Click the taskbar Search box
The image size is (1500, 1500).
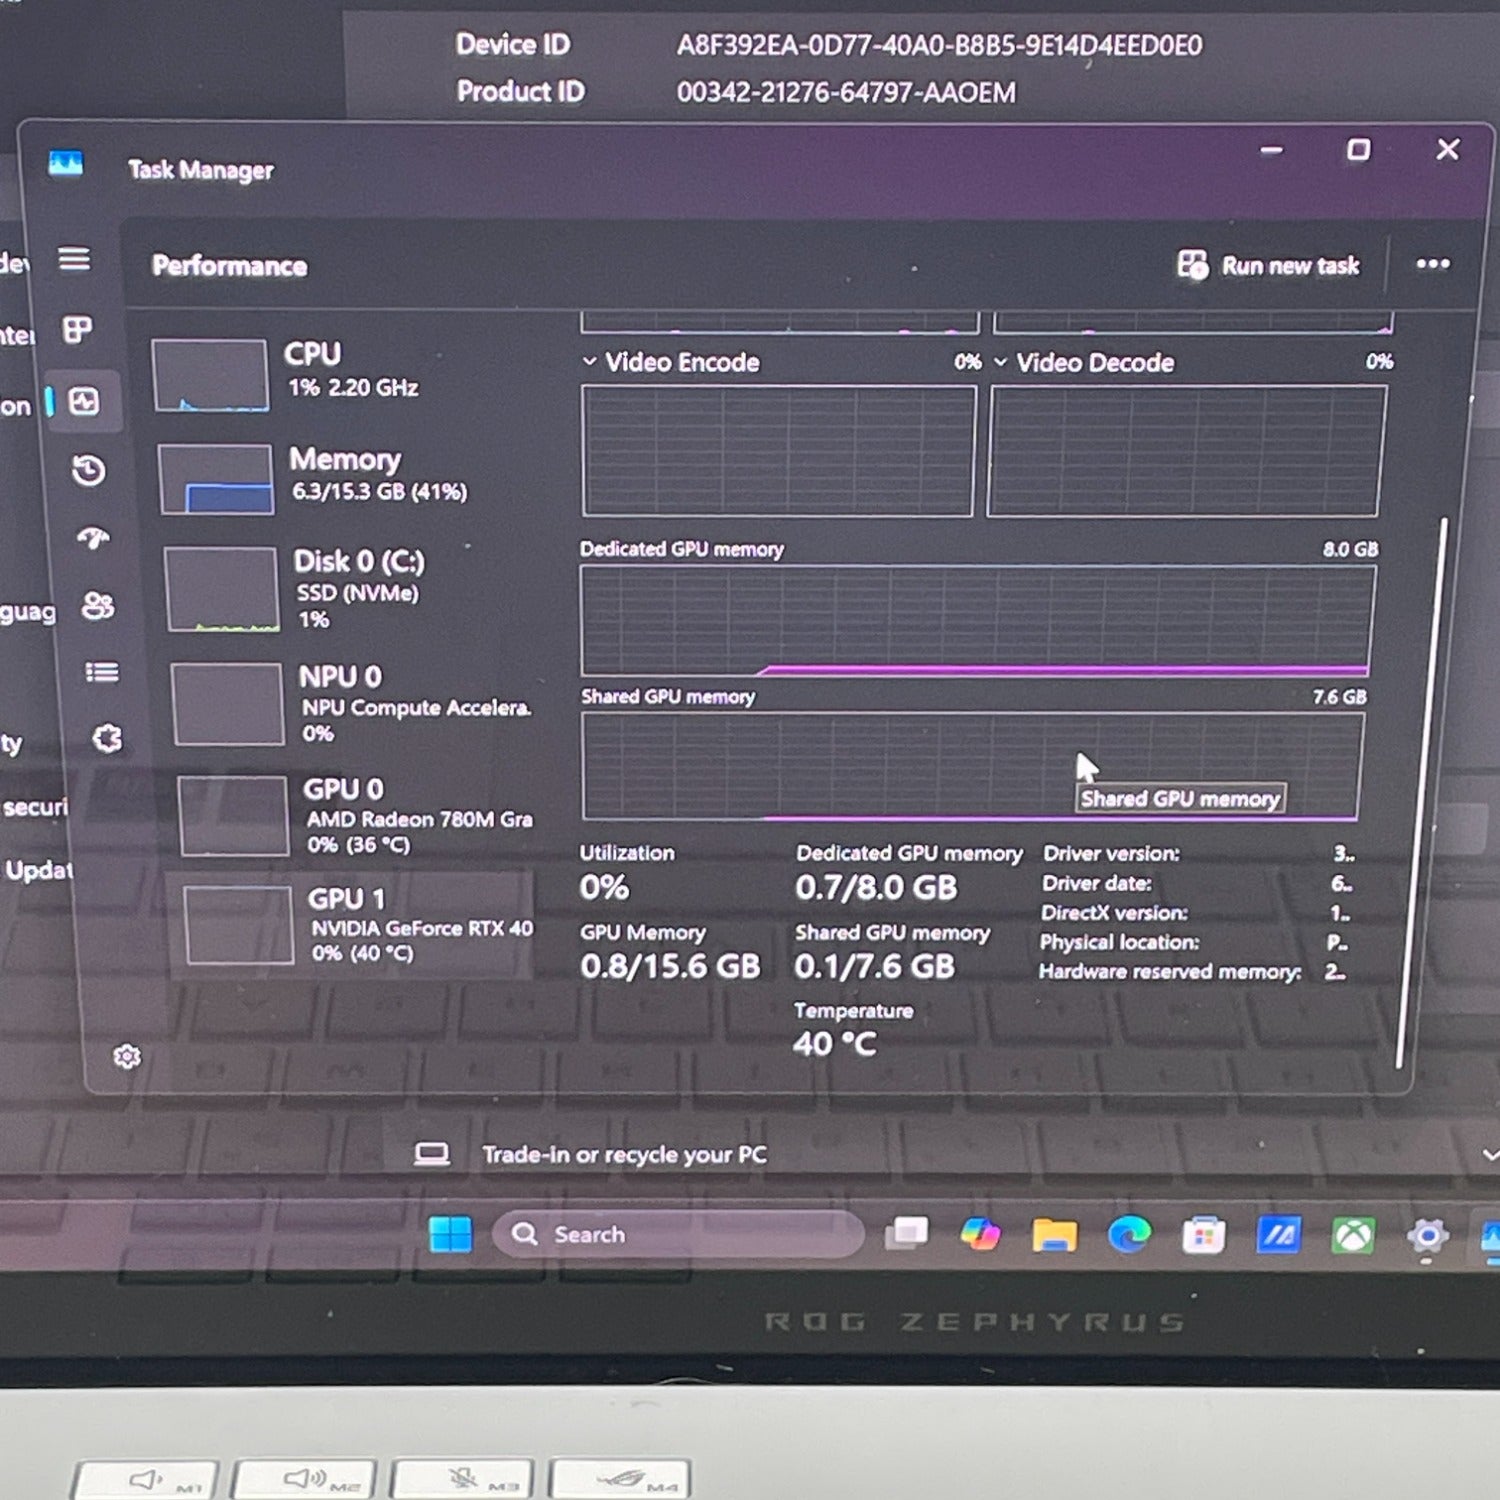coord(678,1234)
